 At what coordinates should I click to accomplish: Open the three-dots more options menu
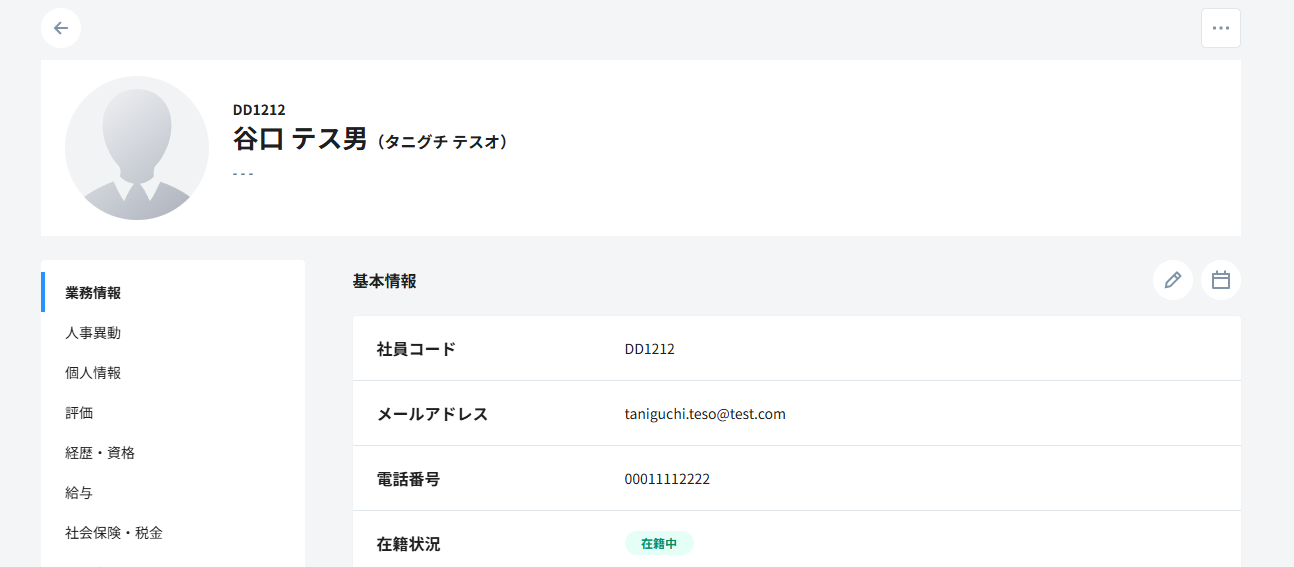tap(1220, 28)
